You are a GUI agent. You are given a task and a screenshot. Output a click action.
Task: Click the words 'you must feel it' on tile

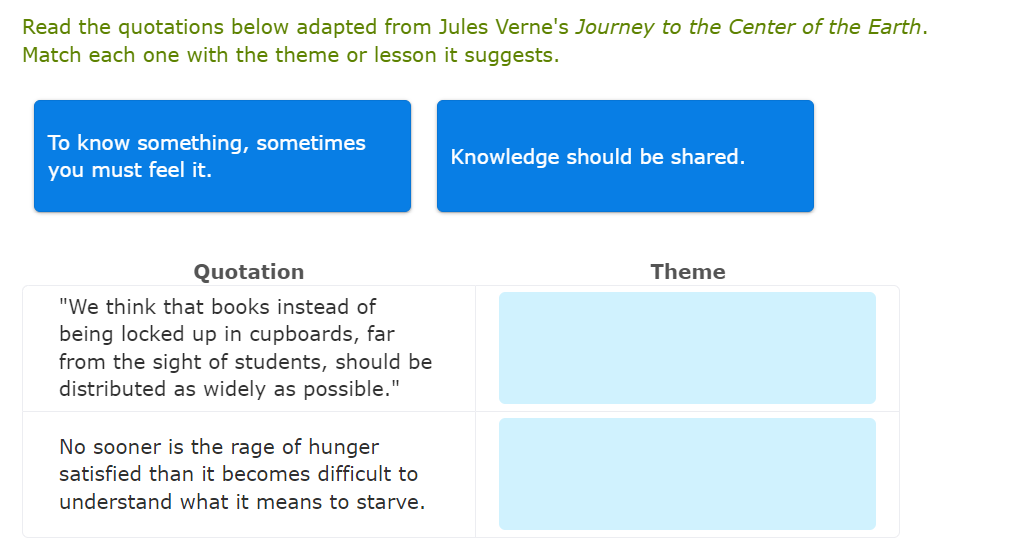tap(130, 171)
